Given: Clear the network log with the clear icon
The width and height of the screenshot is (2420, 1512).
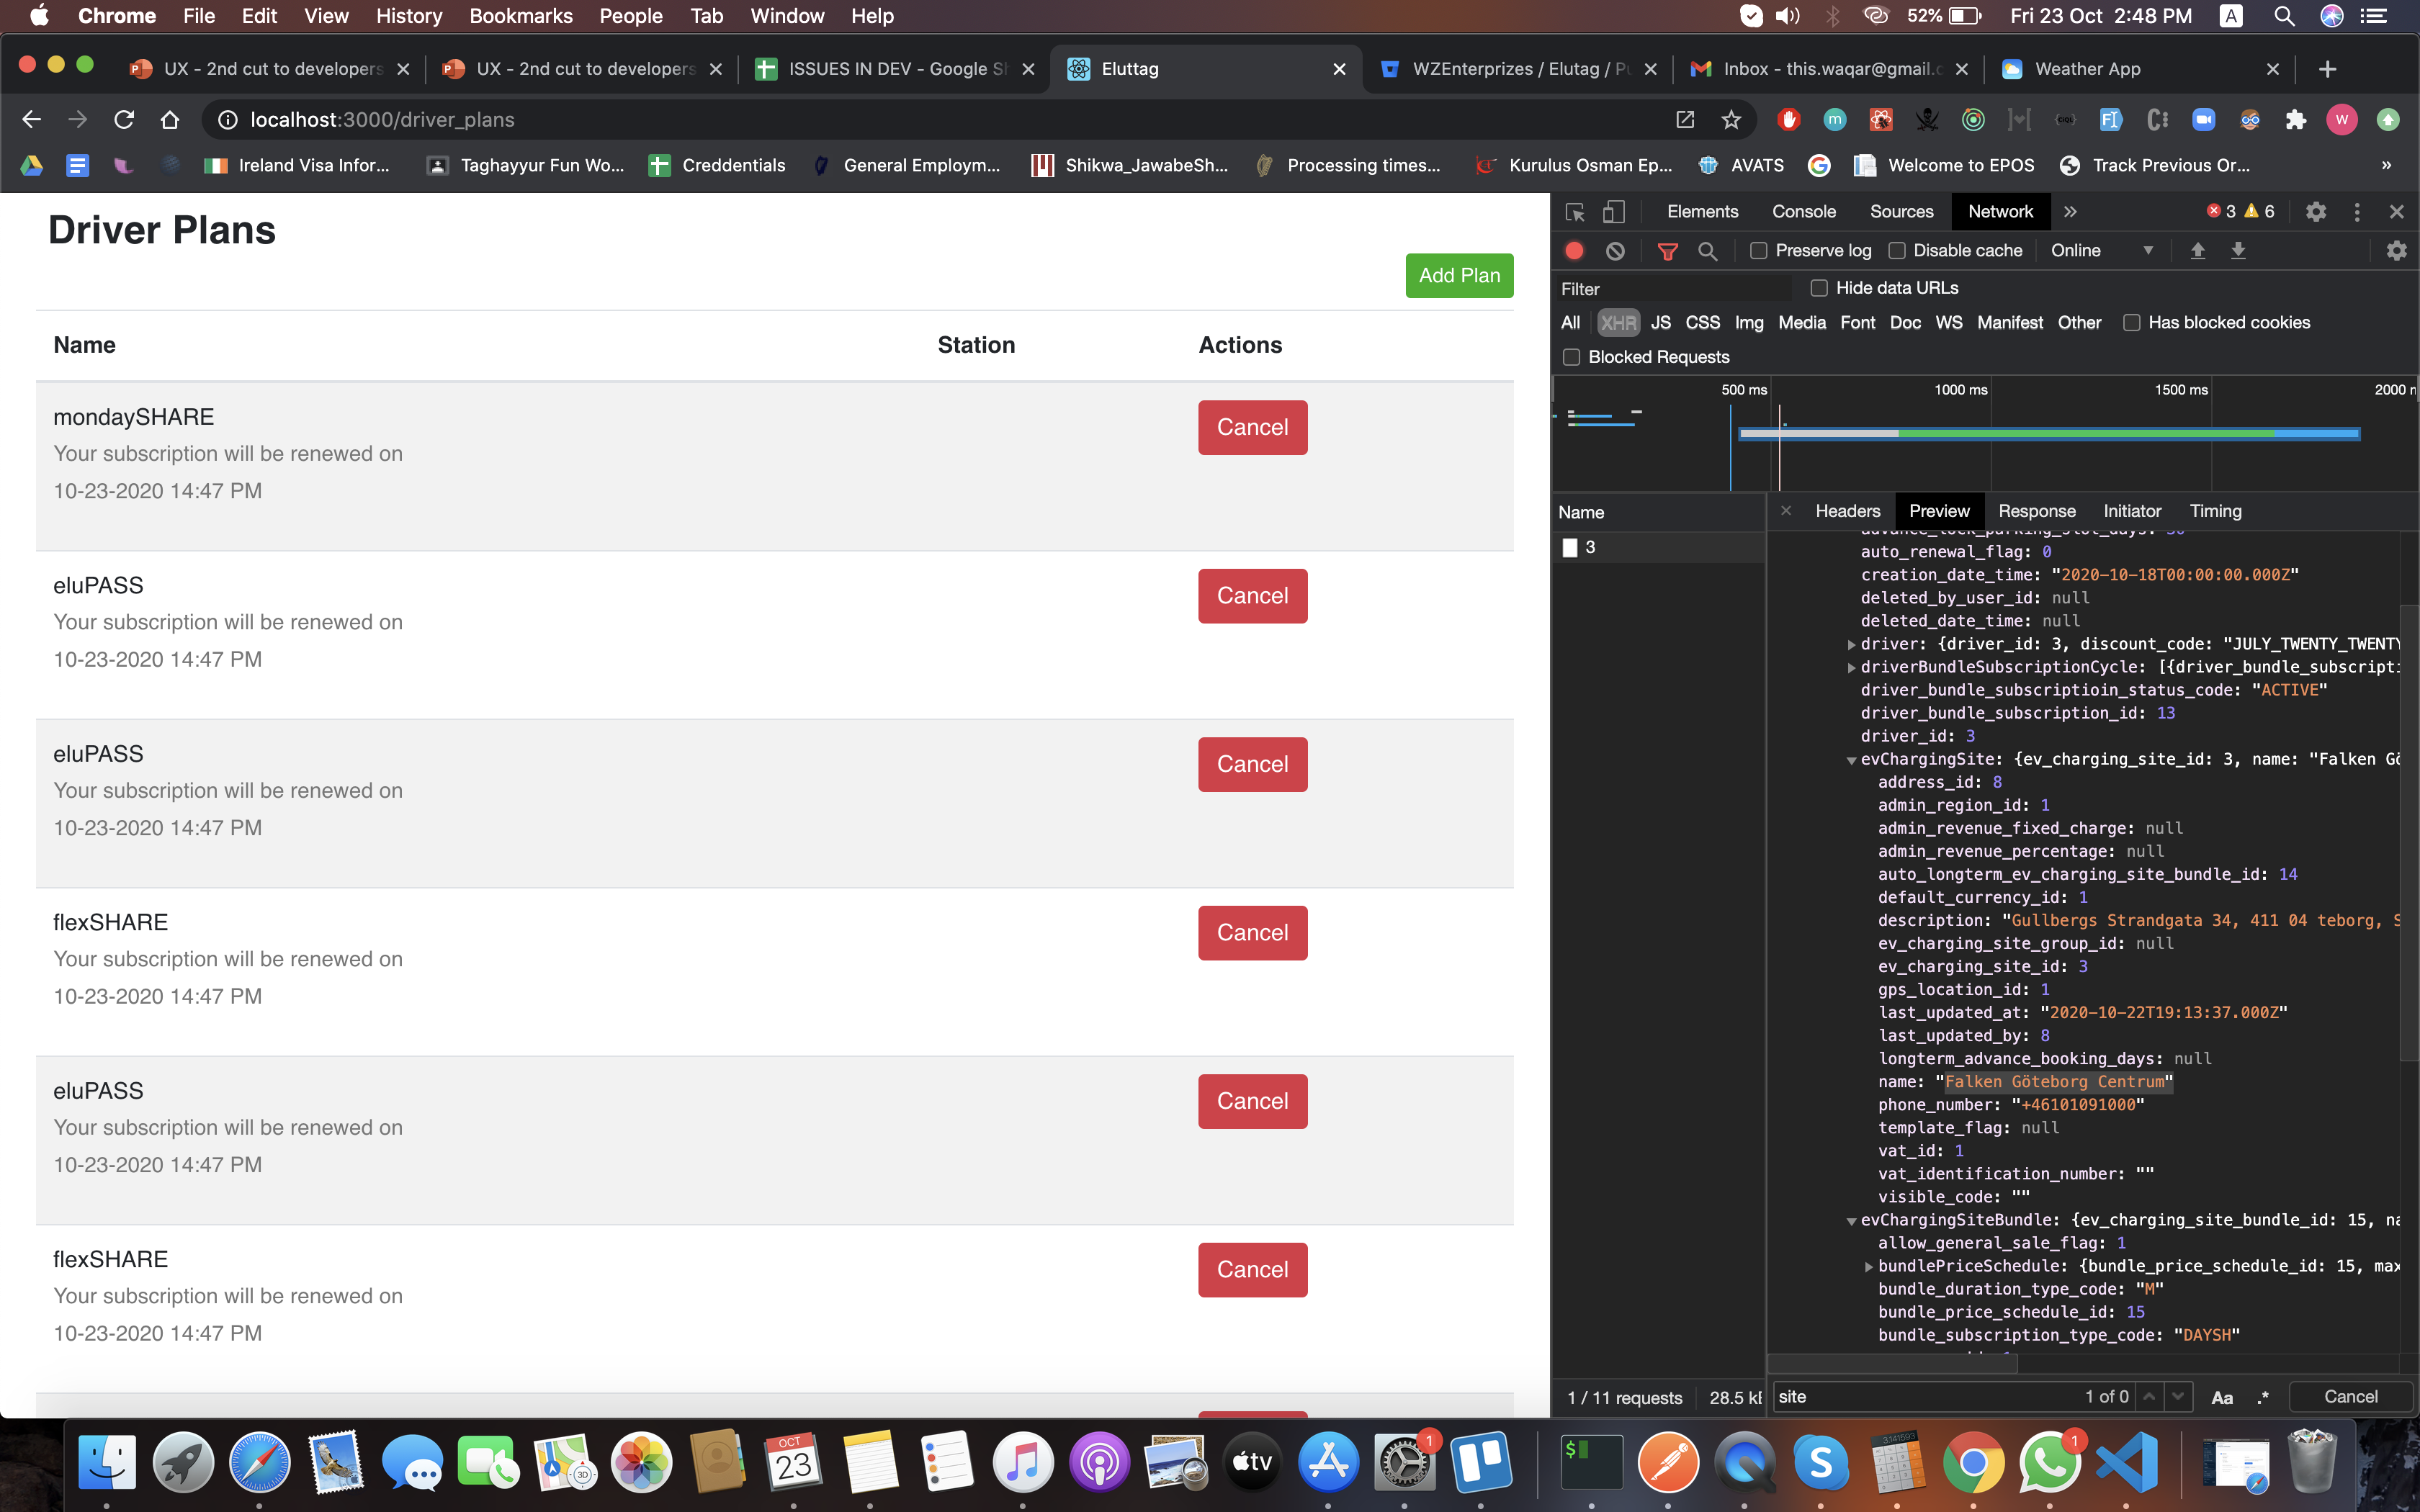Looking at the screenshot, I should [1615, 251].
